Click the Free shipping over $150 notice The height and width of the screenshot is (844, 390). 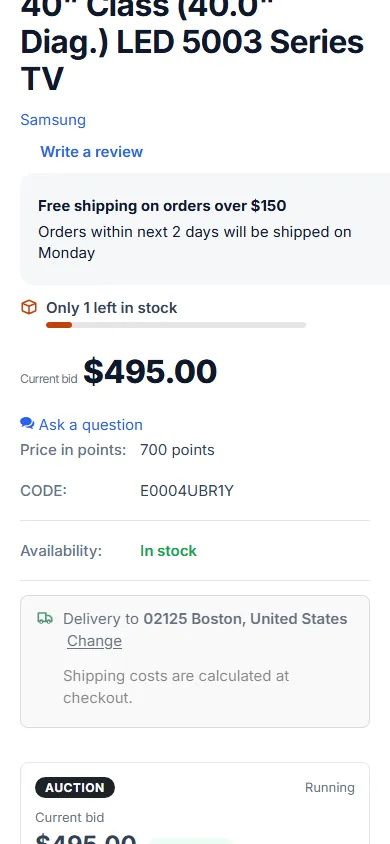pos(162,206)
